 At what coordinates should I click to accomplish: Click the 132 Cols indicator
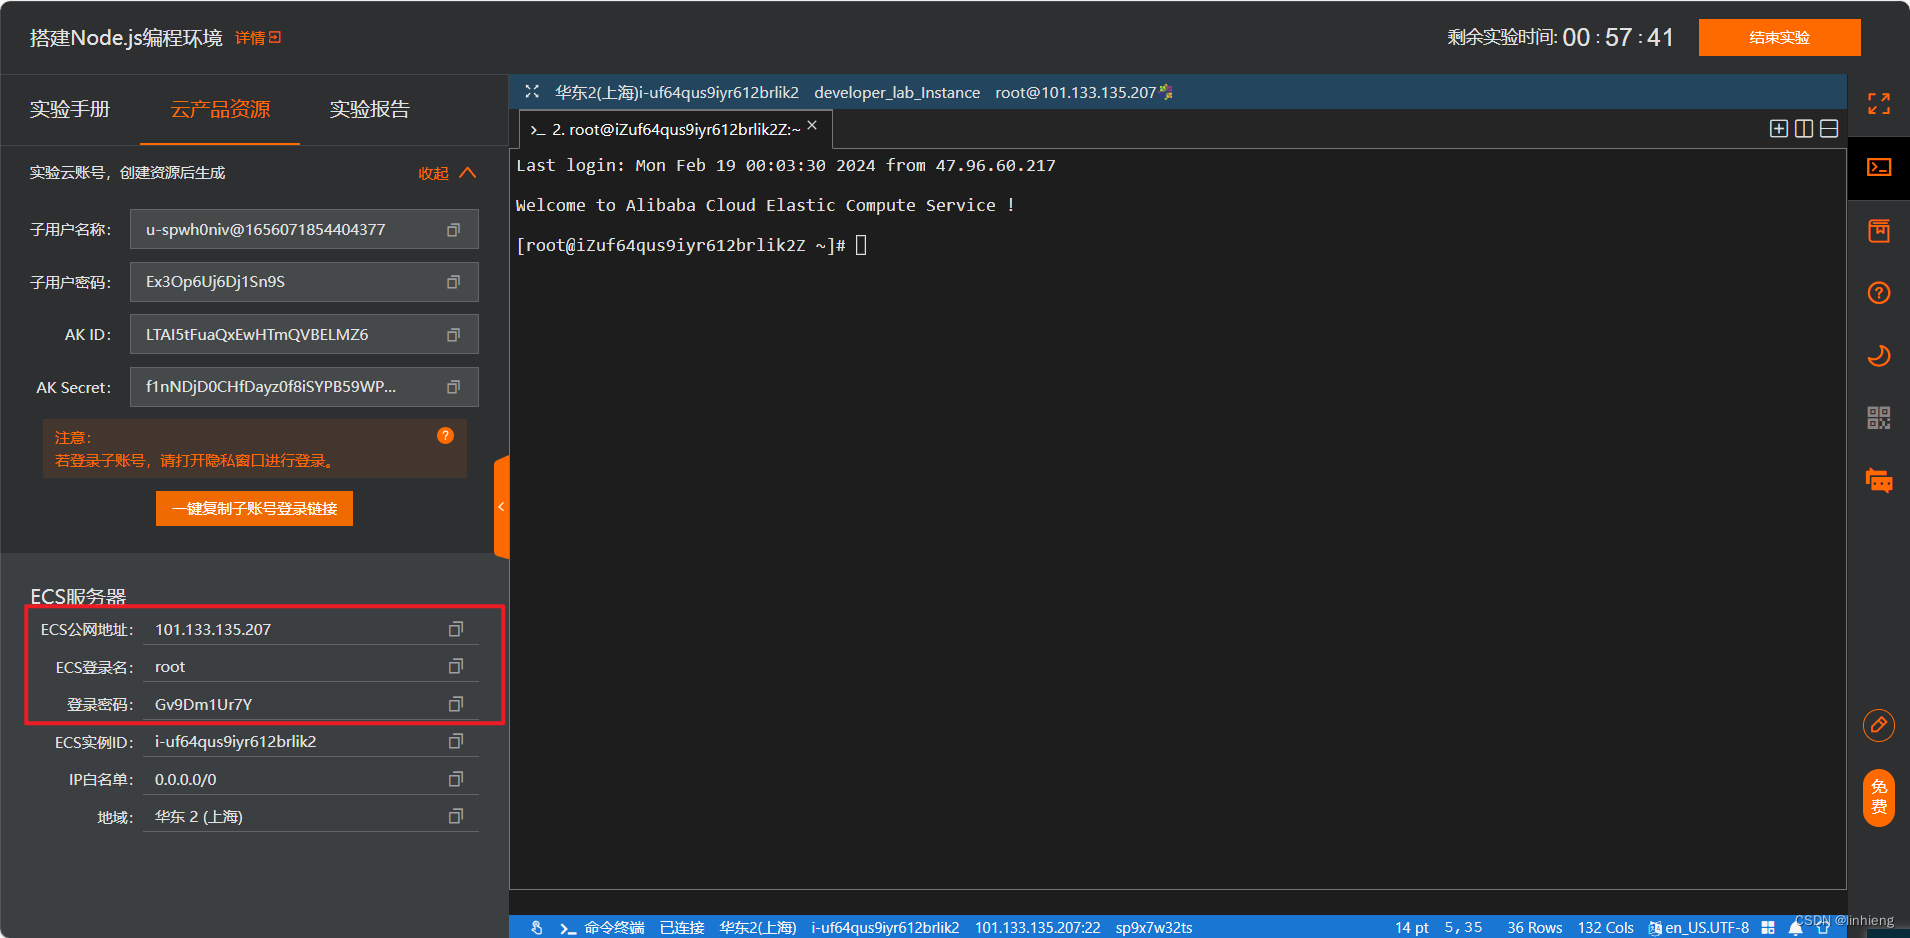1606,928
